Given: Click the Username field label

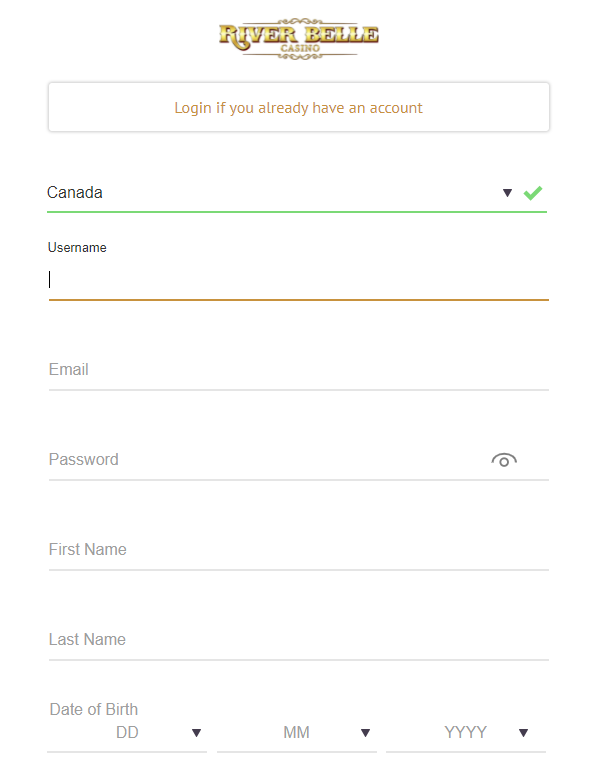Looking at the screenshot, I should click(x=77, y=247).
